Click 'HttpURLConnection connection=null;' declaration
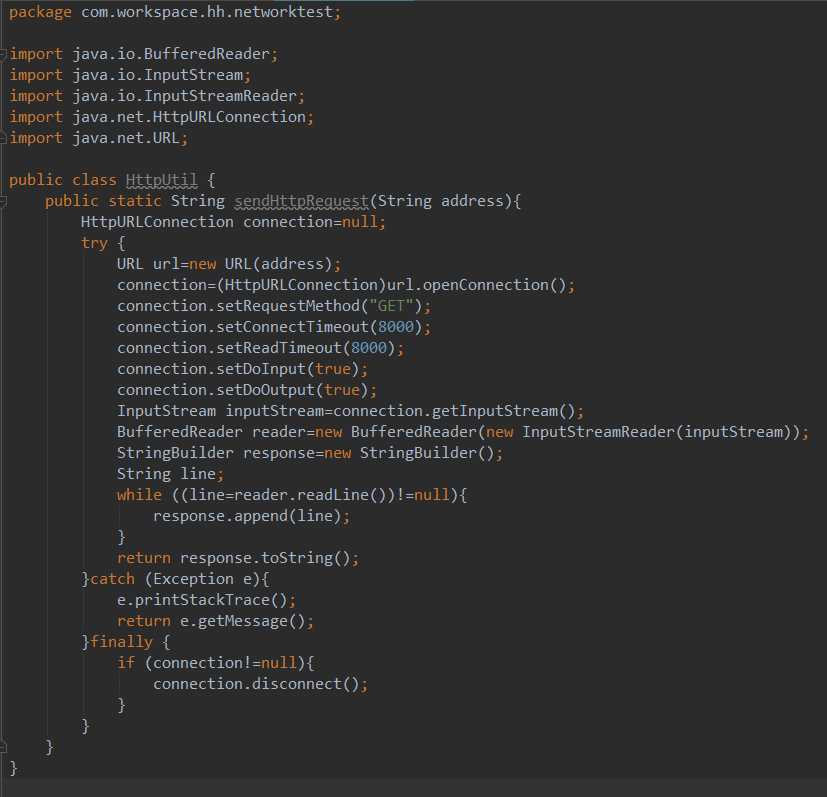The image size is (827, 797). pos(233,222)
